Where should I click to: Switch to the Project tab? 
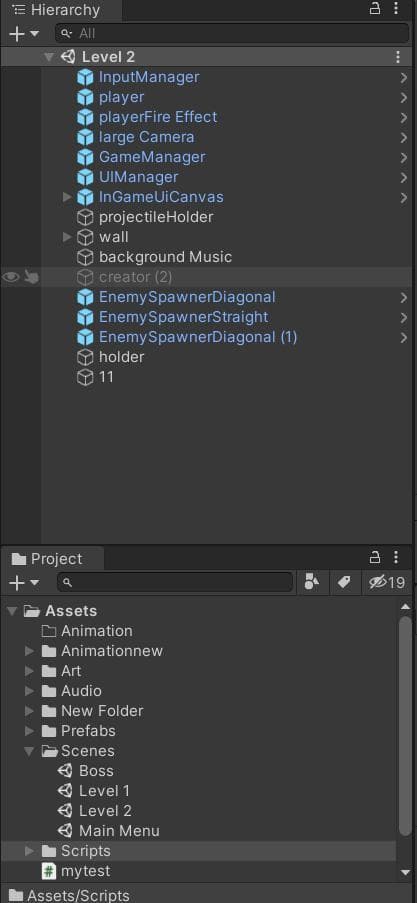(47, 559)
